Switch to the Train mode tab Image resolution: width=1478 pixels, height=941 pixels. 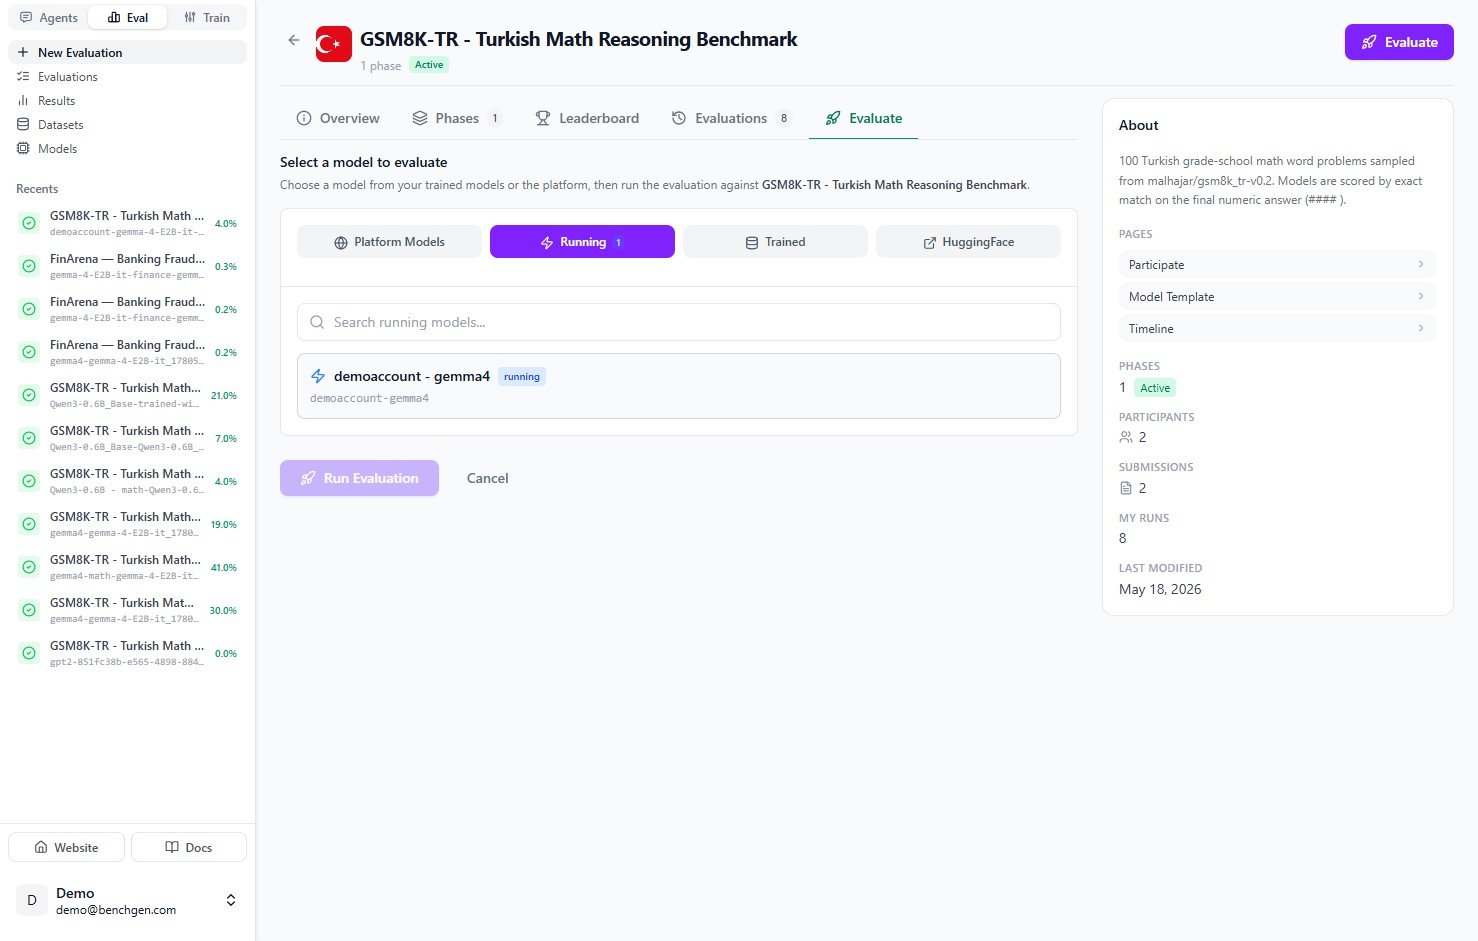[x=207, y=17]
